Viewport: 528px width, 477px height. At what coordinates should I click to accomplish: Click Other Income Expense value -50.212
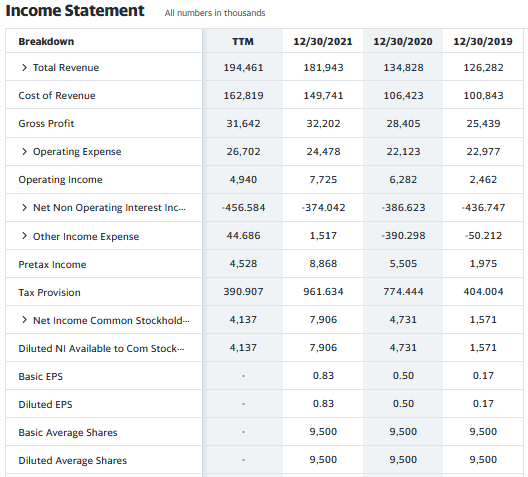click(x=483, y=235)
